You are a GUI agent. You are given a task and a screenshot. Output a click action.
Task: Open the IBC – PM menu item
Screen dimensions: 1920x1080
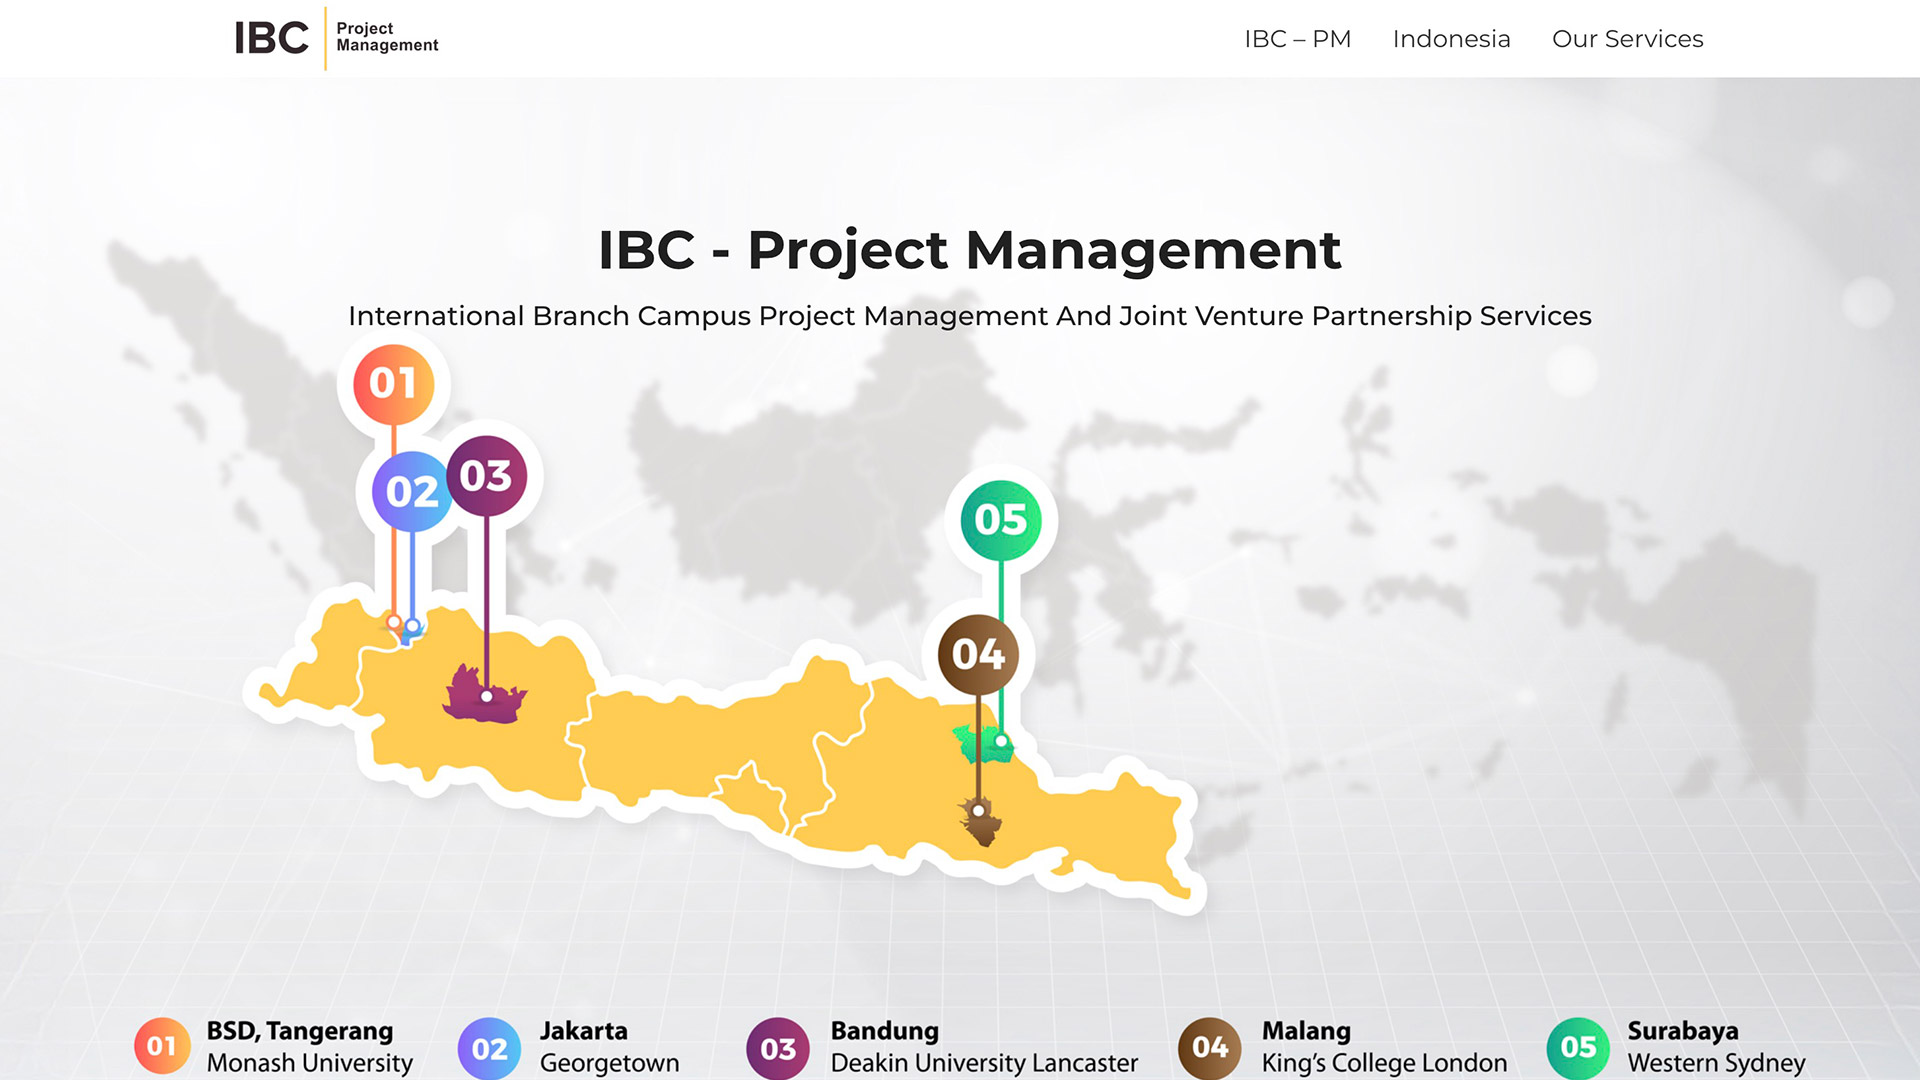coord(1297,39)
